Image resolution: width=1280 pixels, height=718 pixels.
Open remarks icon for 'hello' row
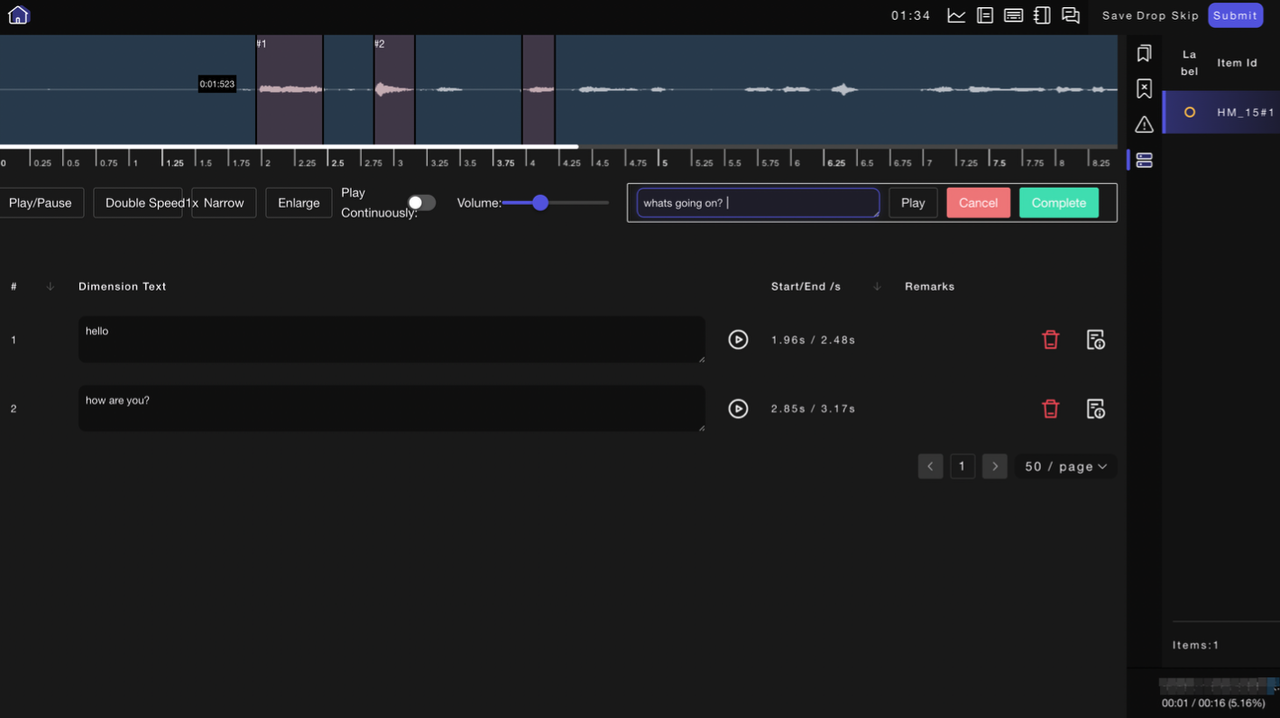coord(1095,340)
